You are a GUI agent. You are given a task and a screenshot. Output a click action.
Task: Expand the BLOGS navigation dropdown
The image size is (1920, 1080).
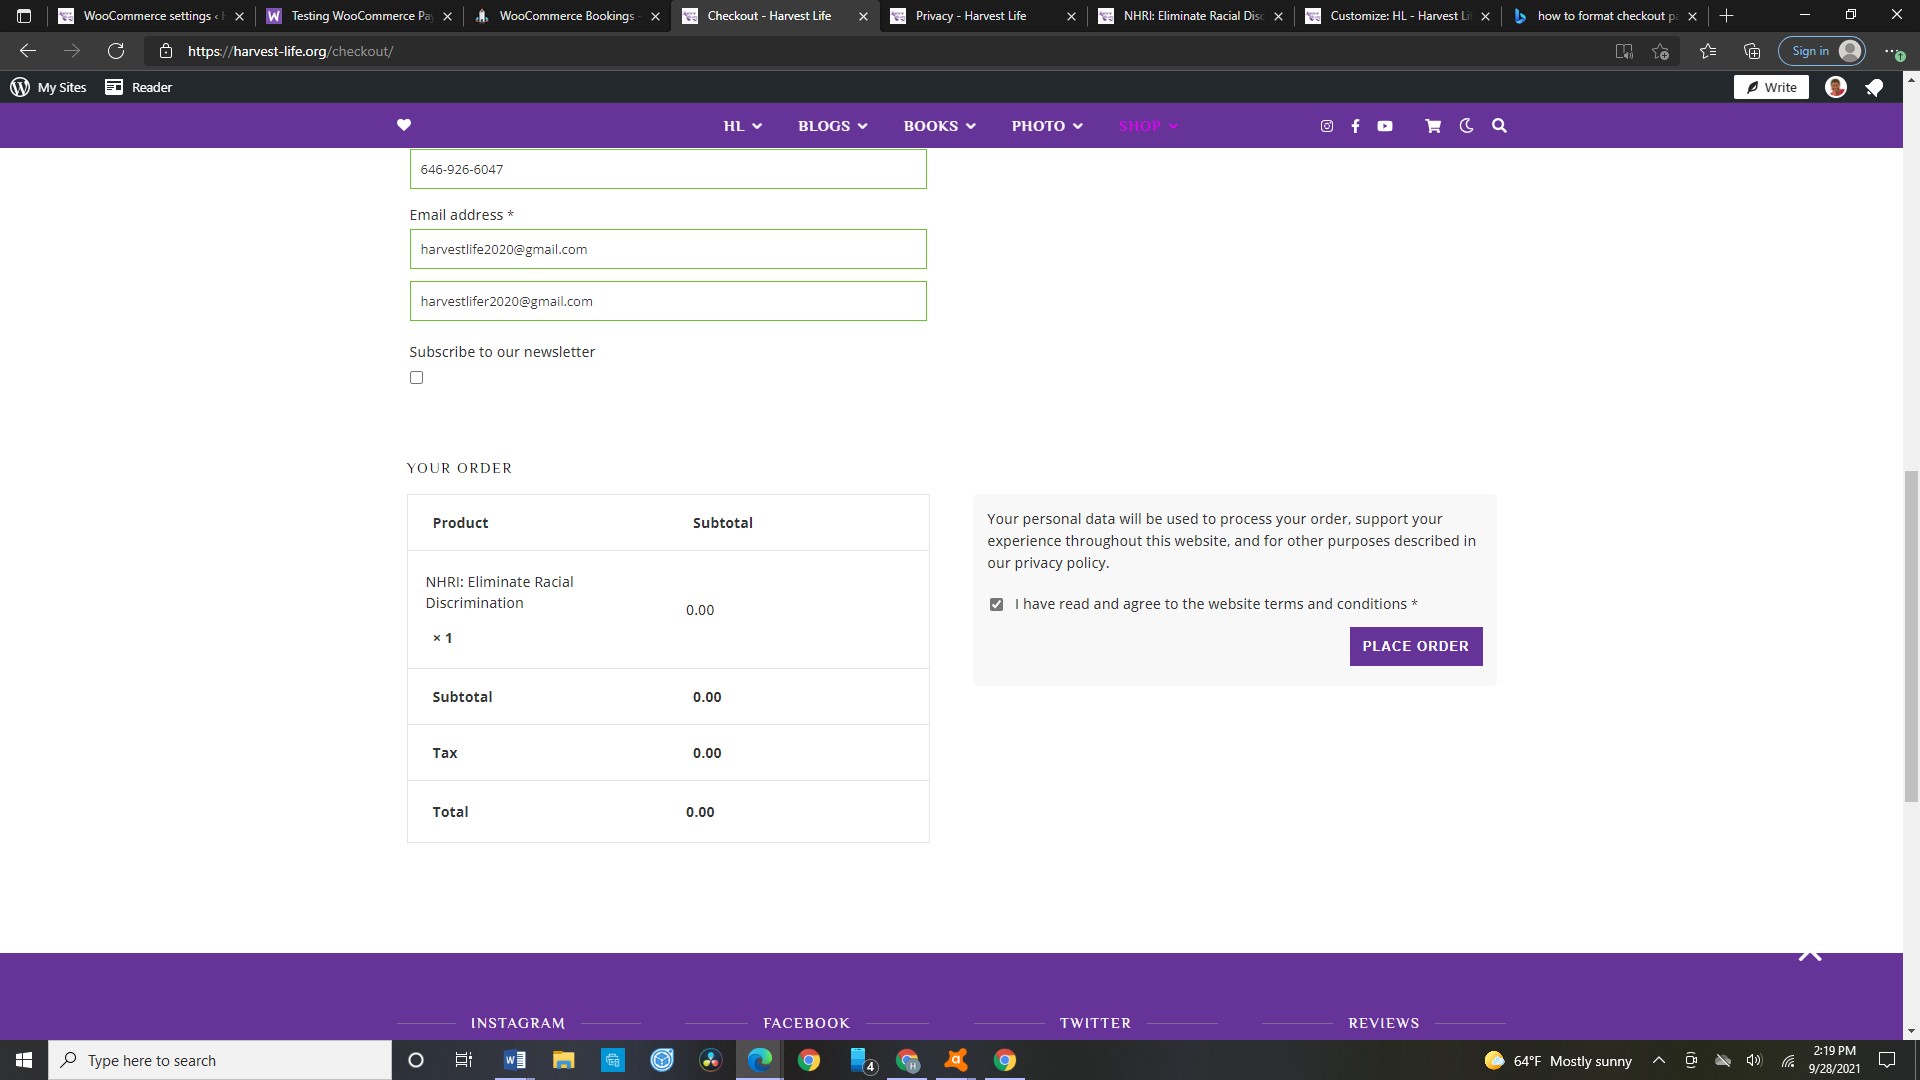coord(832,126)
